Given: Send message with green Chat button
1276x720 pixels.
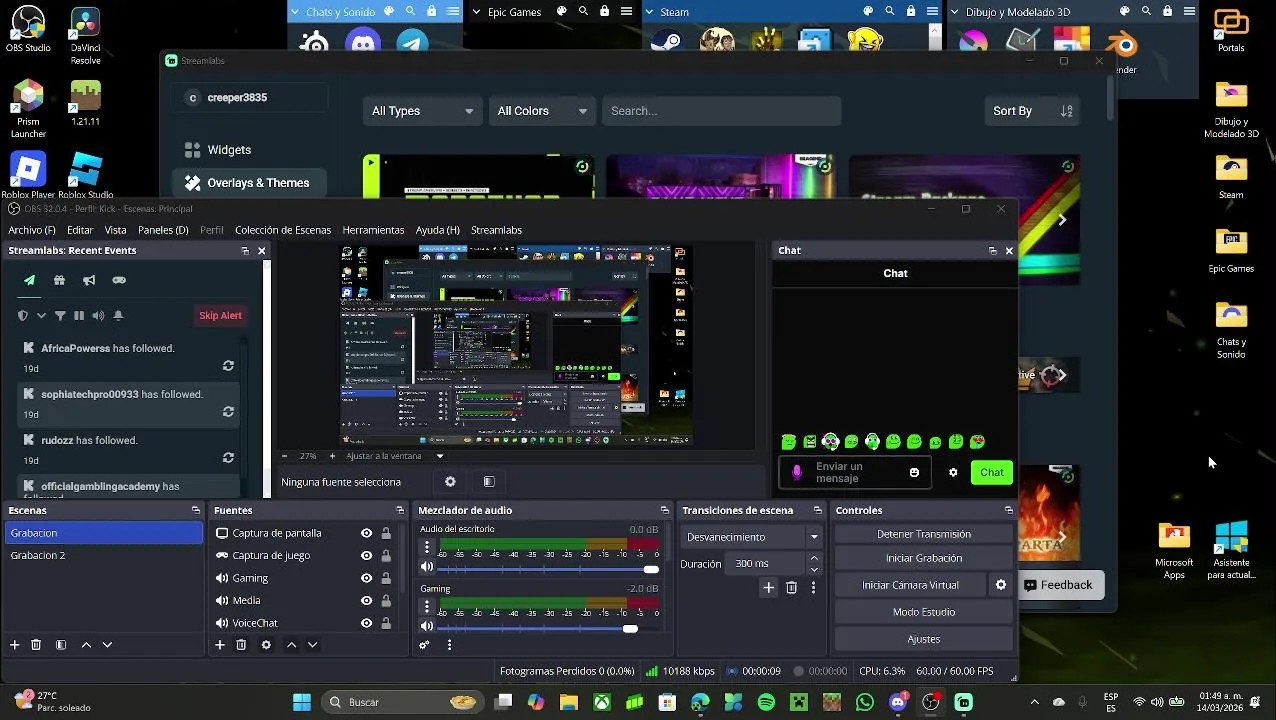Looking at the screenshot, I should coord(992,473).
